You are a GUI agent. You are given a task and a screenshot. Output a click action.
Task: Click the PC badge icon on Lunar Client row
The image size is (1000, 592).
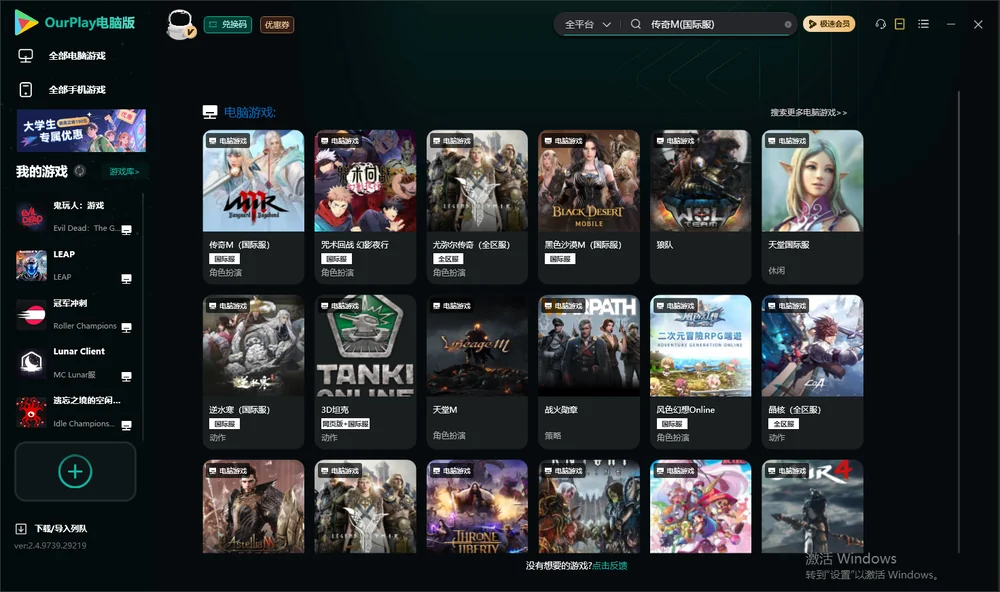126,376
